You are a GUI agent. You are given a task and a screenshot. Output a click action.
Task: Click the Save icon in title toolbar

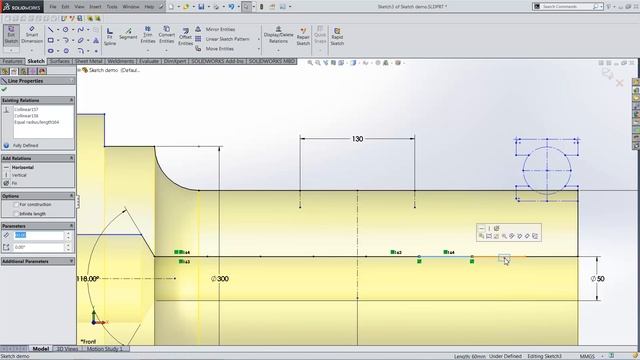(201, 7)
